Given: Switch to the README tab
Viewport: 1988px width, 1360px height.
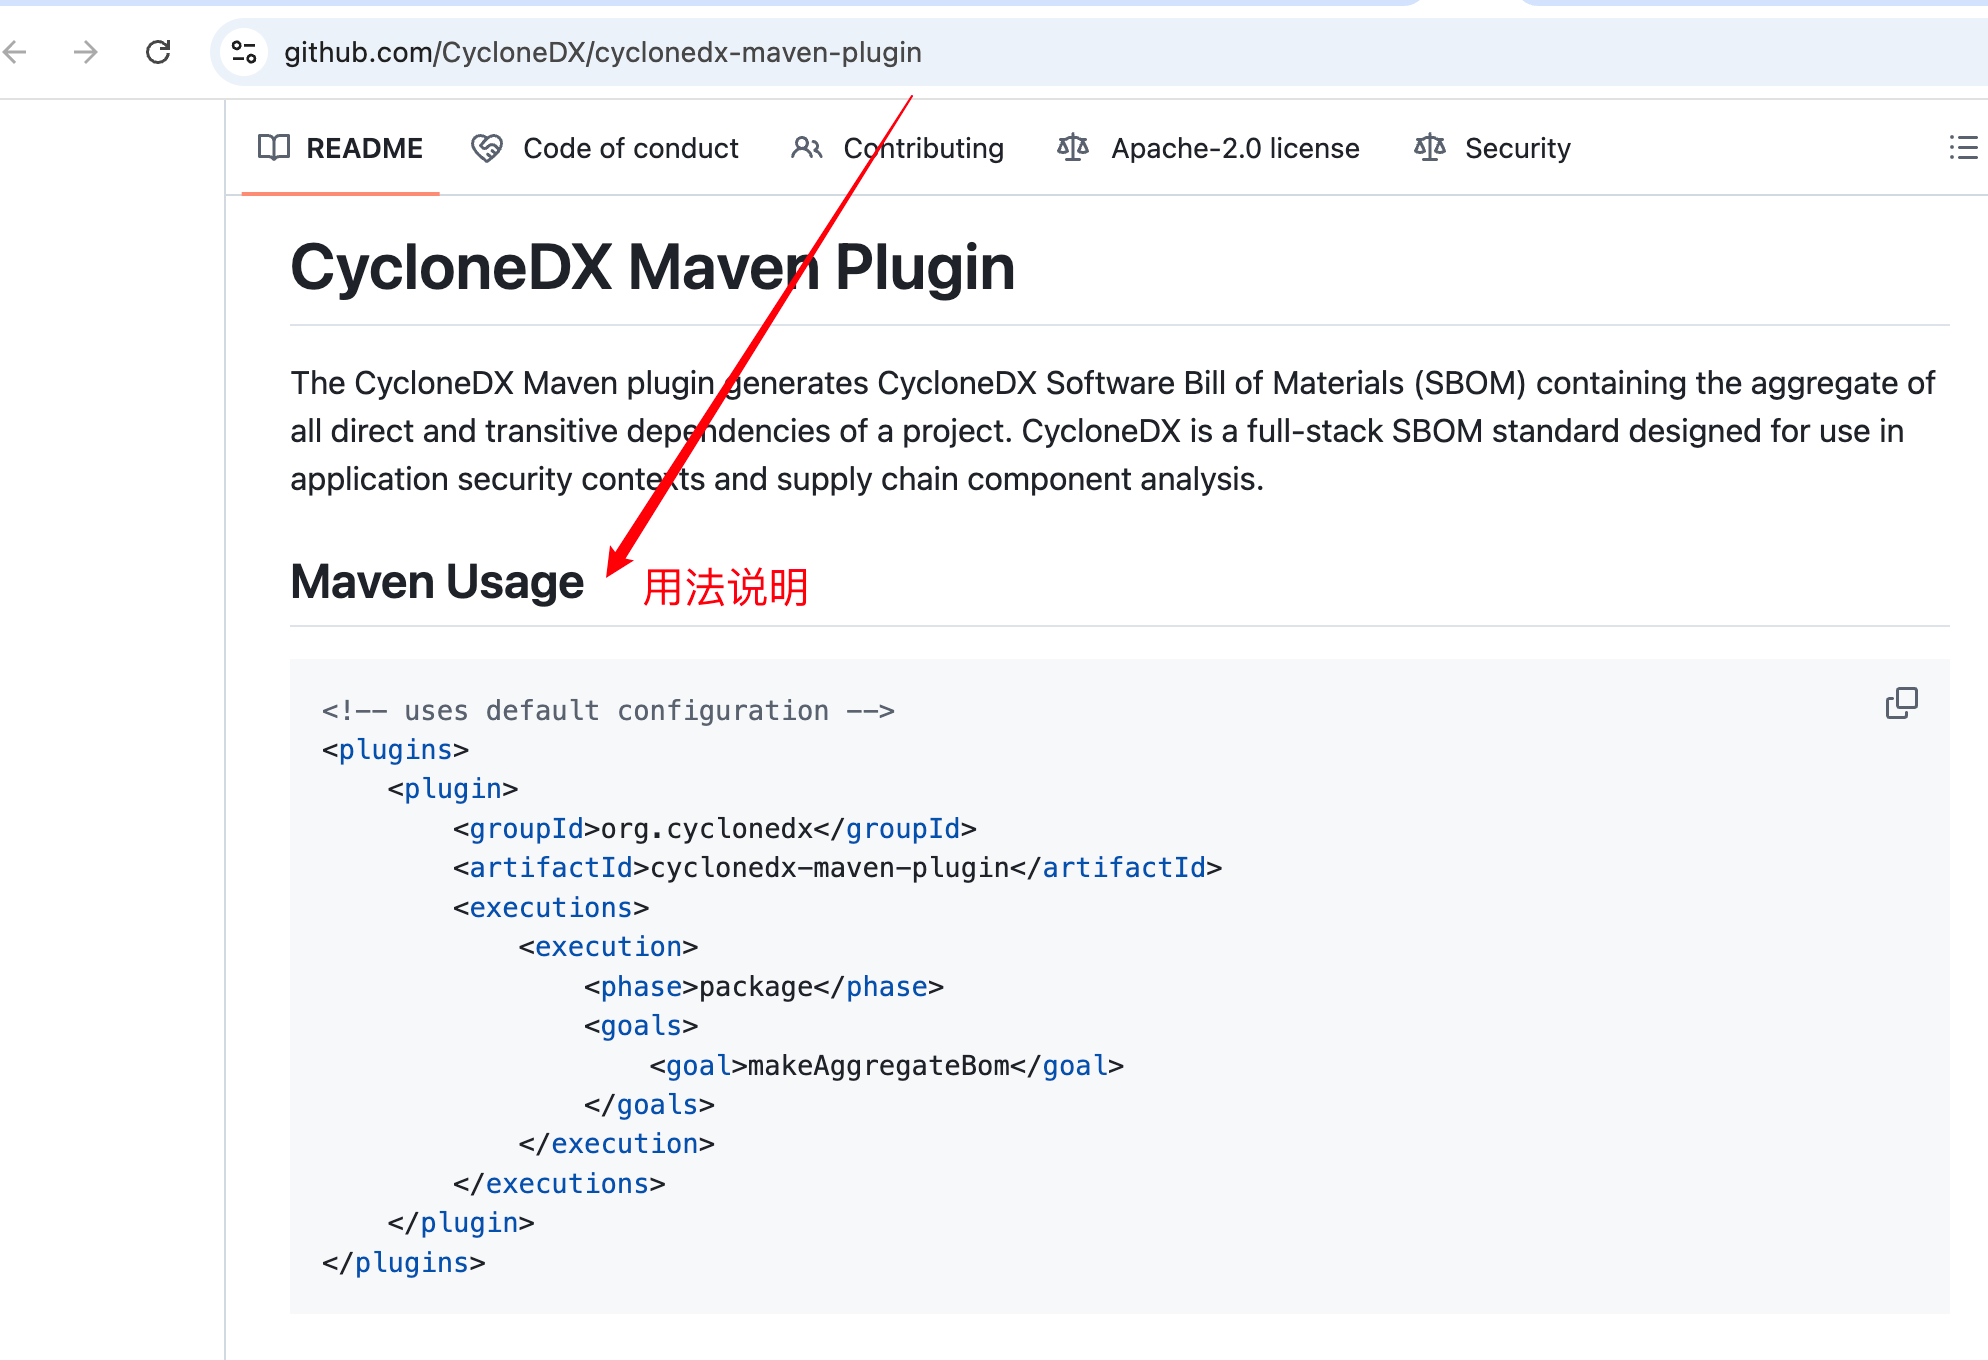Looking at the screenshot, I should pos(364,148).
